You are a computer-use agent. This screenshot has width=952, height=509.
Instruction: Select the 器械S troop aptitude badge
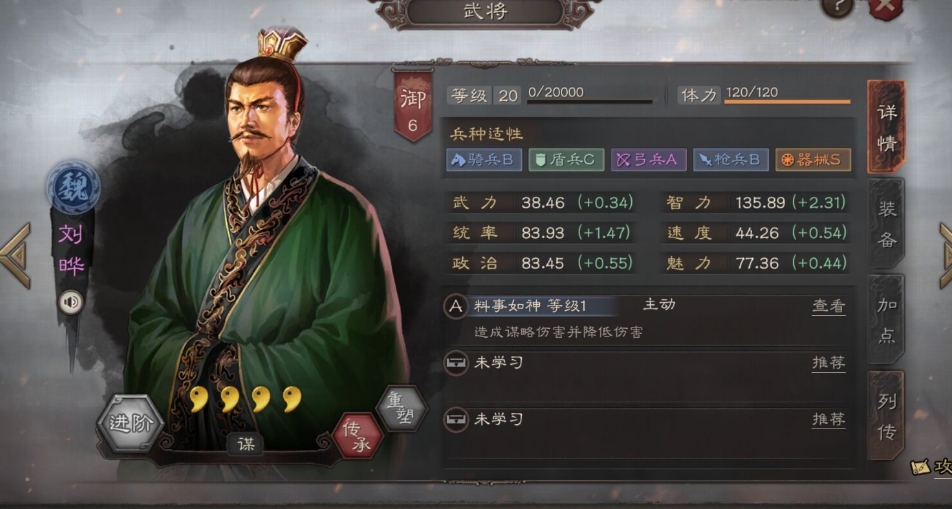tap(813, 160)
